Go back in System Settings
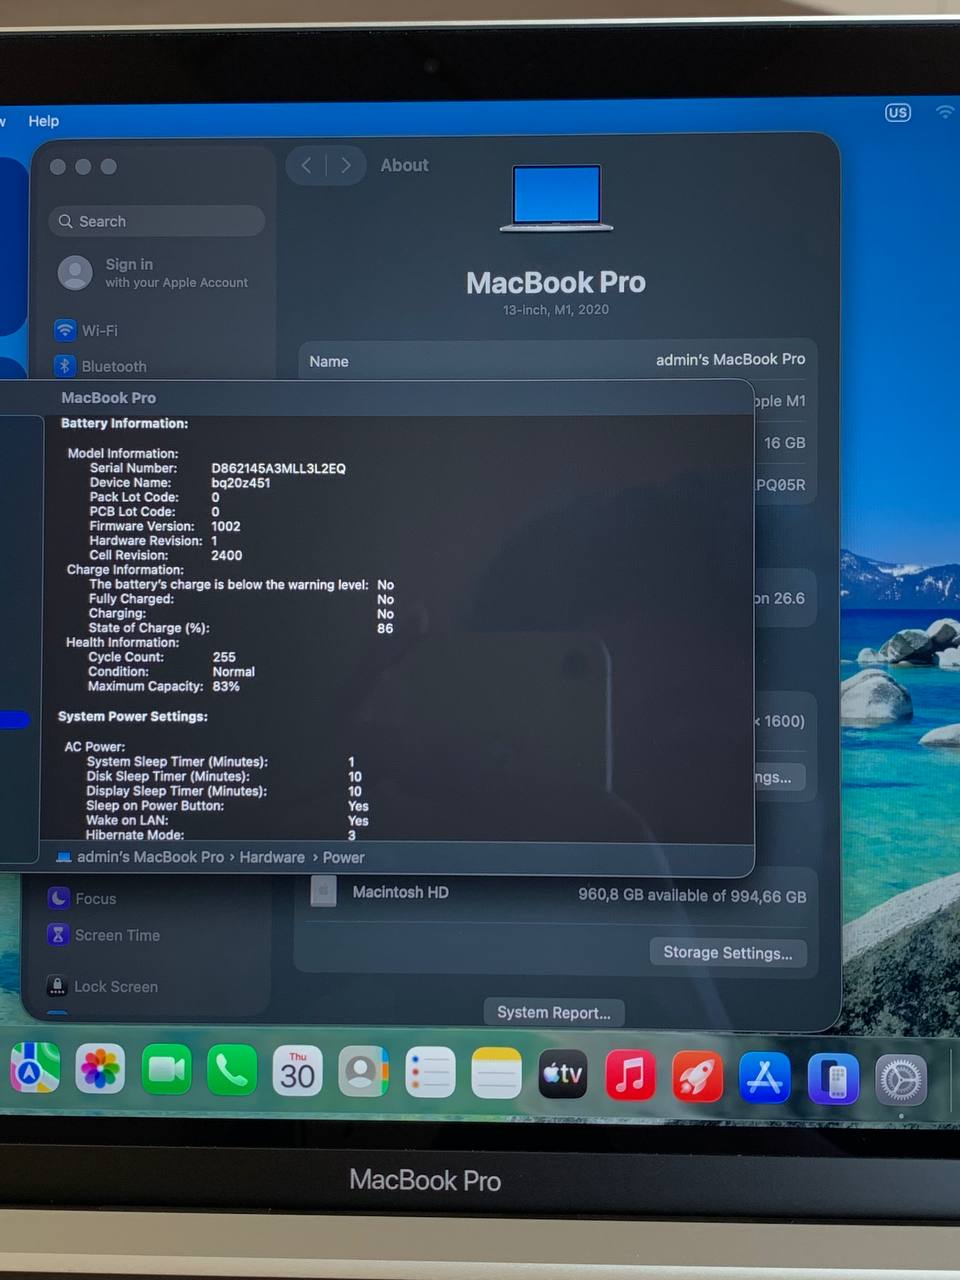 [x=306, y=165]
